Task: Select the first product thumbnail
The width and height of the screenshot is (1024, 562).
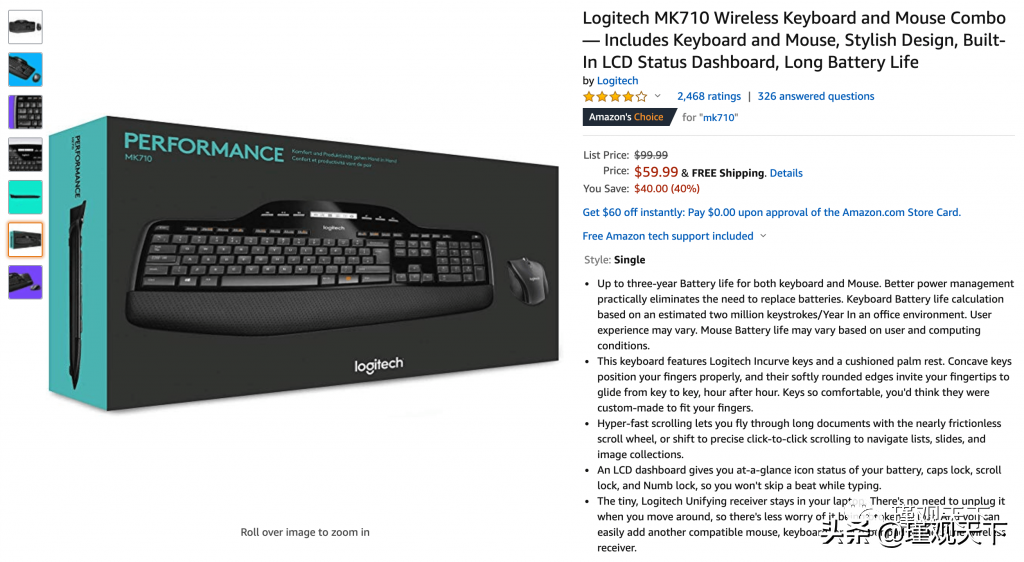Action: pyautogui.click(x=25, y=27)
